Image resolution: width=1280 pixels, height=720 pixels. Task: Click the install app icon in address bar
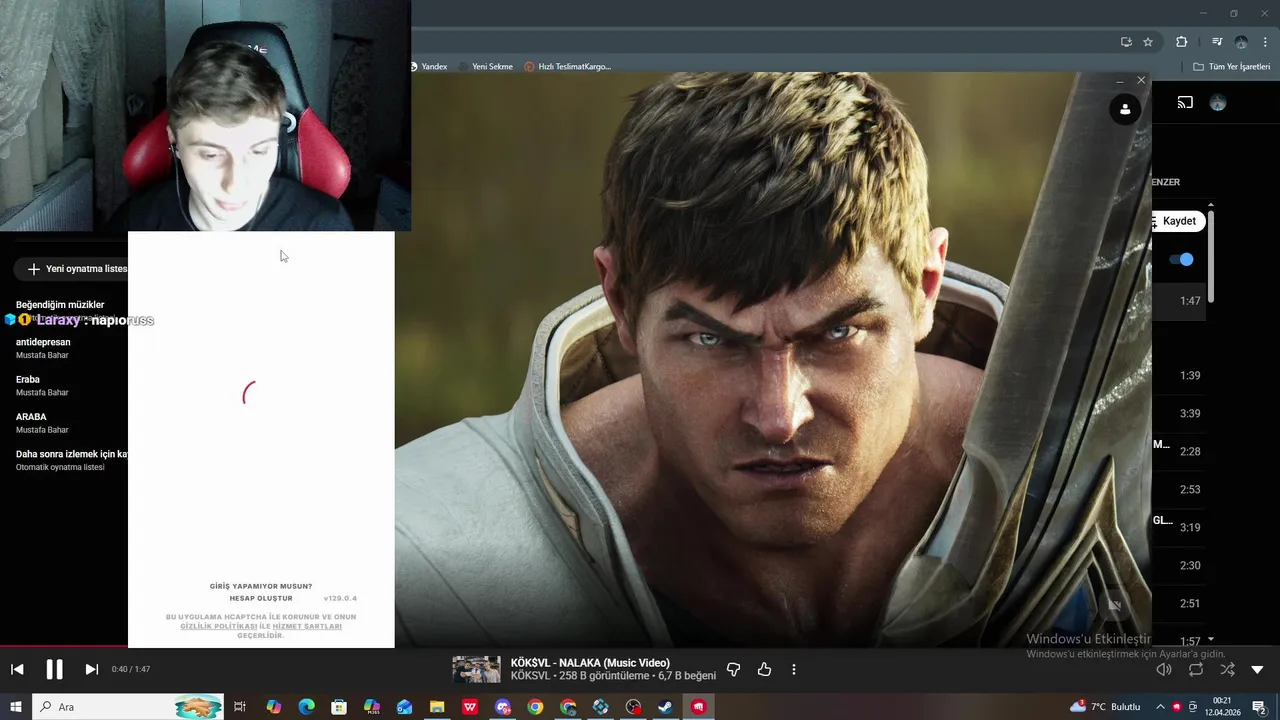point(1126,42)
